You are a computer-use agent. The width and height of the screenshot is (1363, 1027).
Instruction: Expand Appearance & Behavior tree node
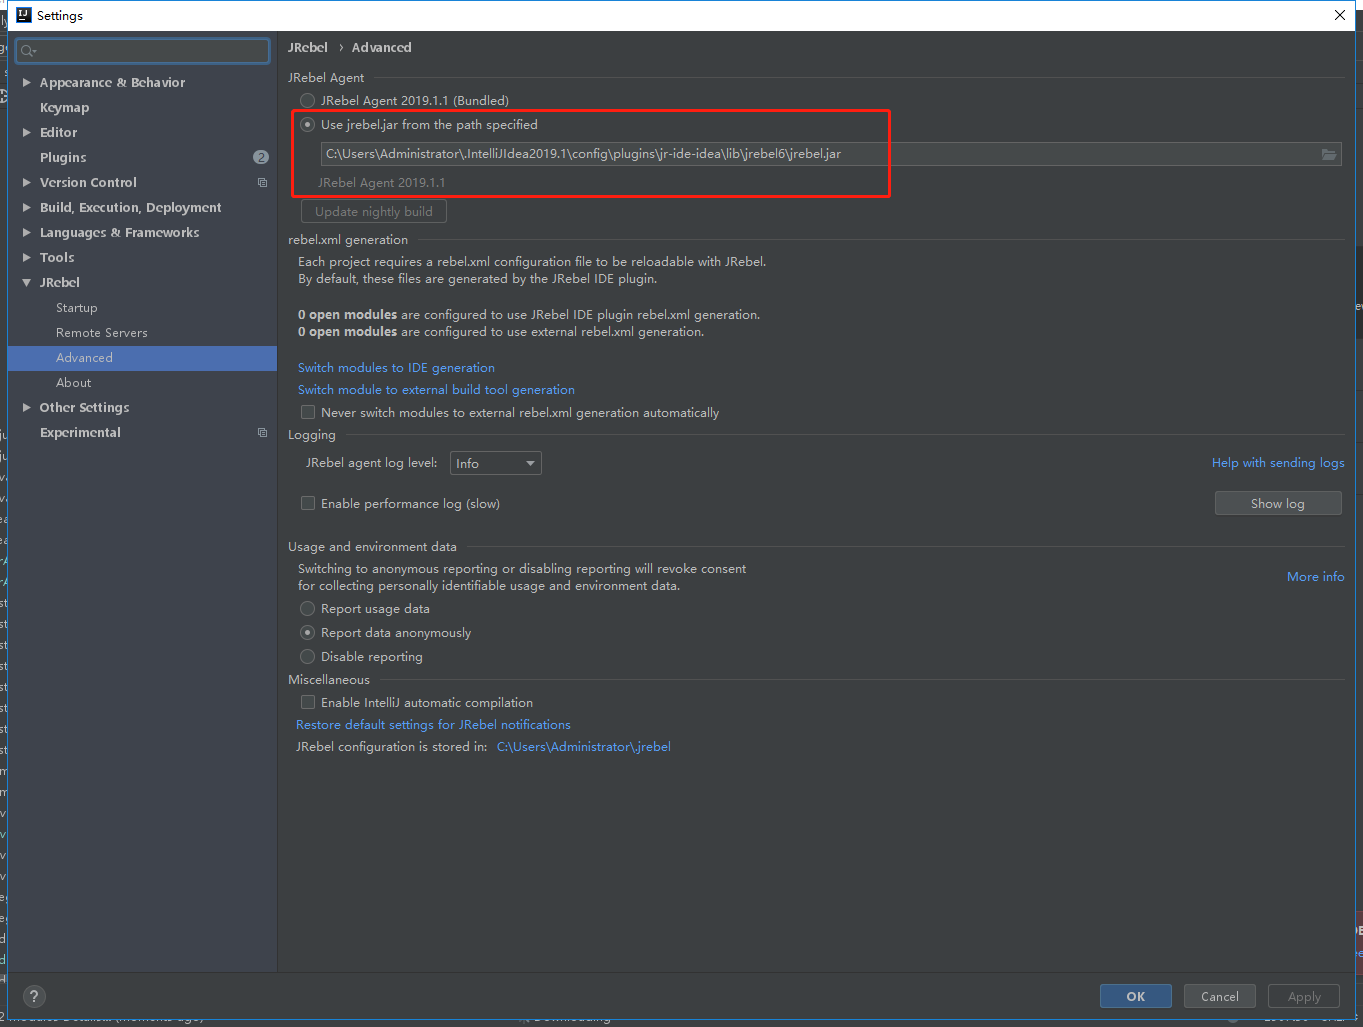[27, 82]
